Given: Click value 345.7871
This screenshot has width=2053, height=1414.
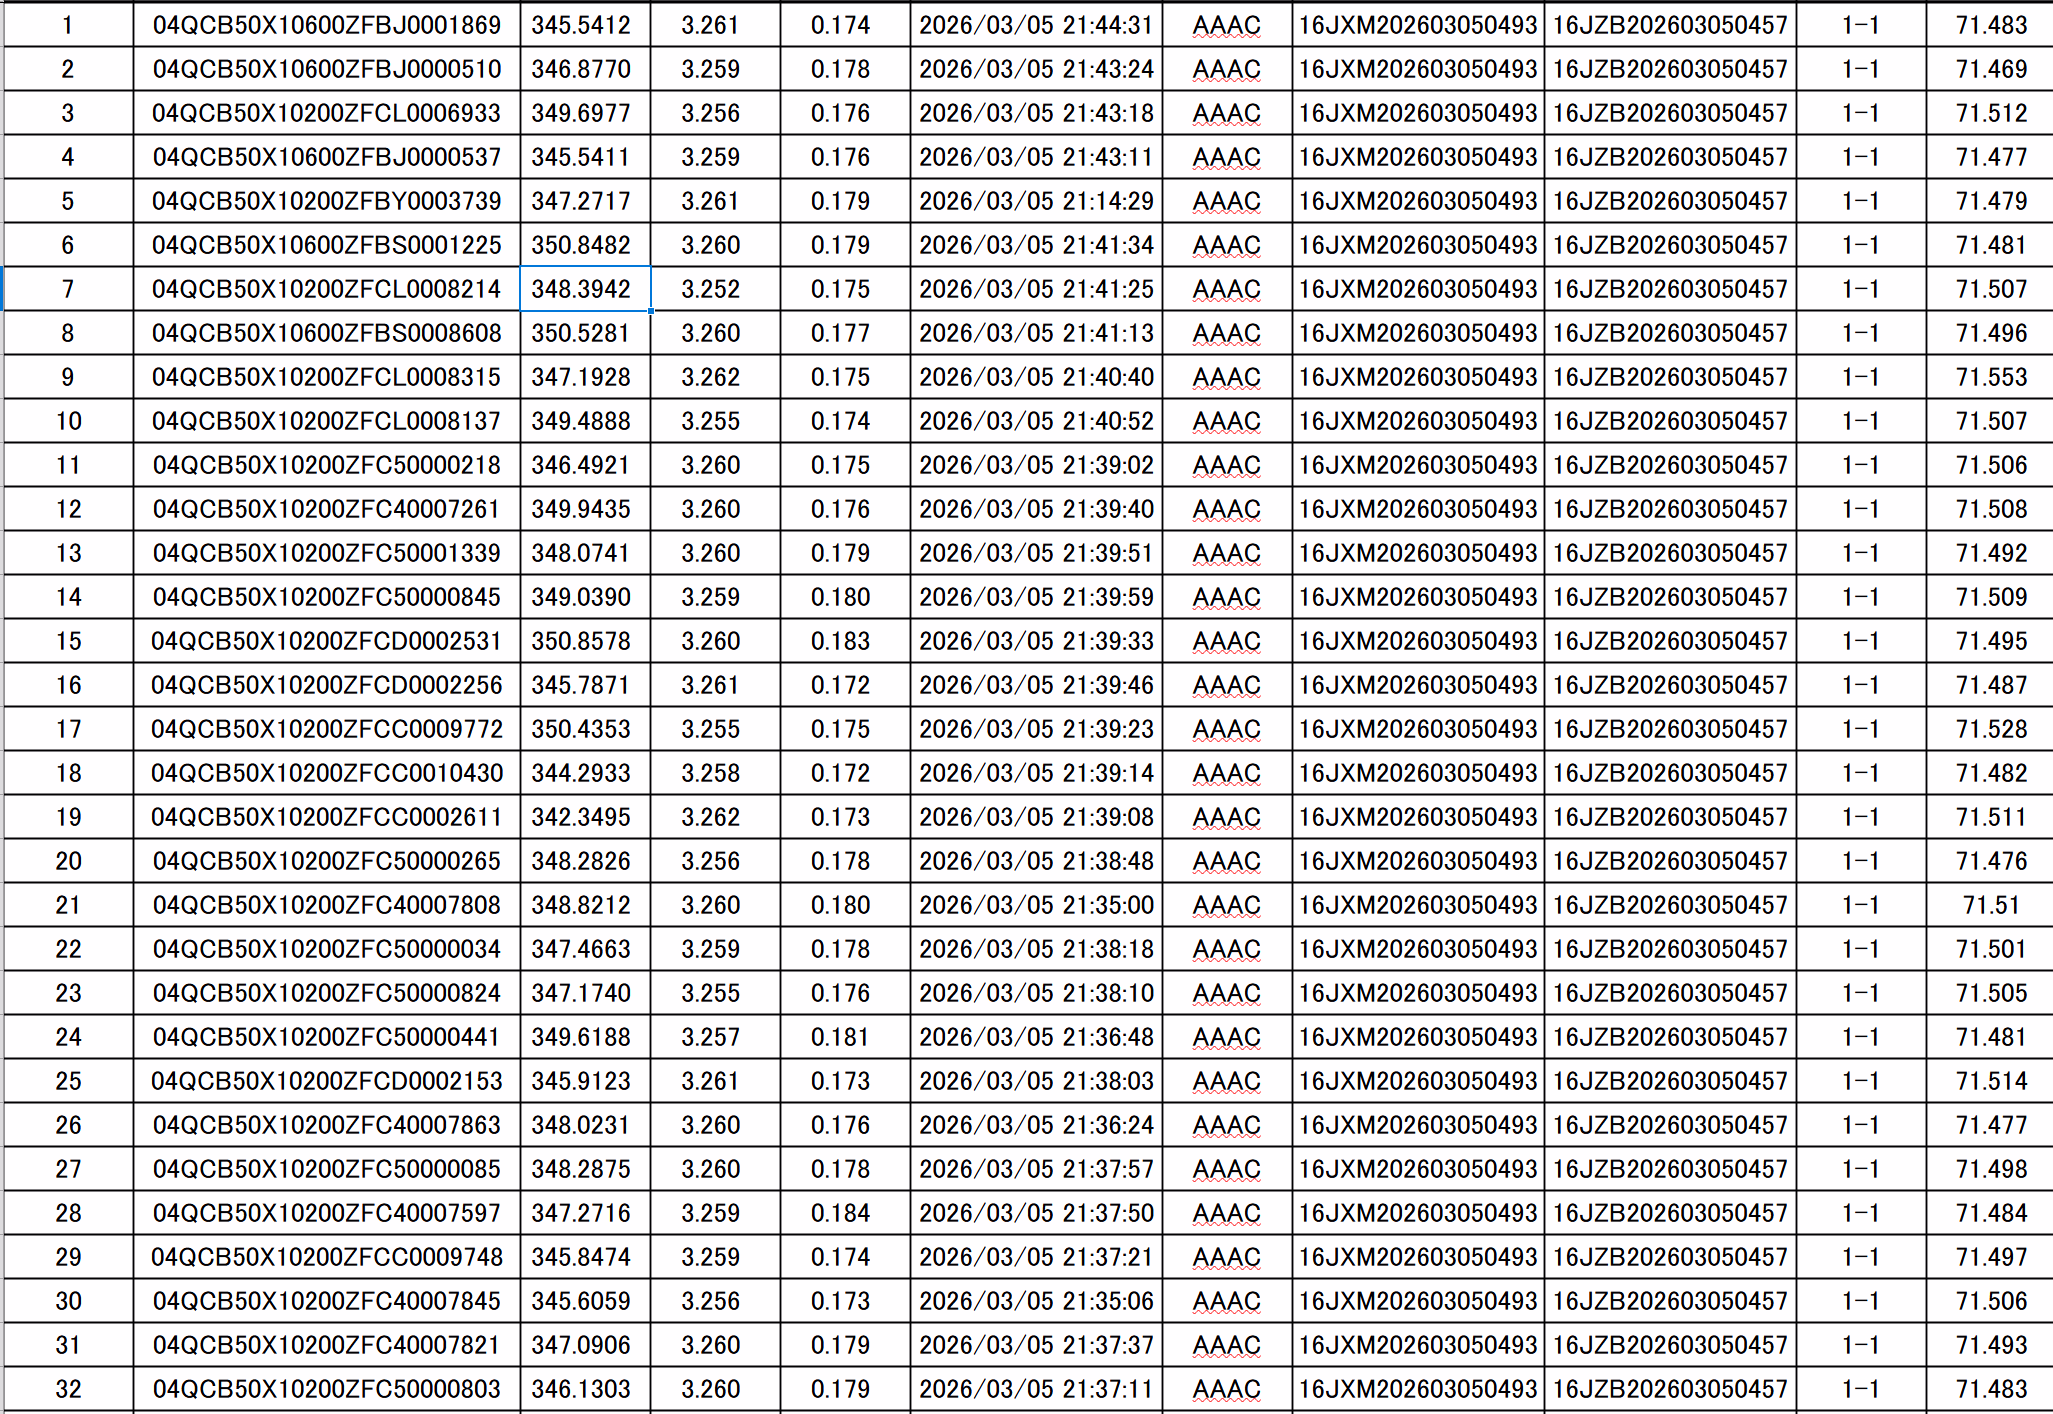Looking at the screenshot, I should click(585, 685).
